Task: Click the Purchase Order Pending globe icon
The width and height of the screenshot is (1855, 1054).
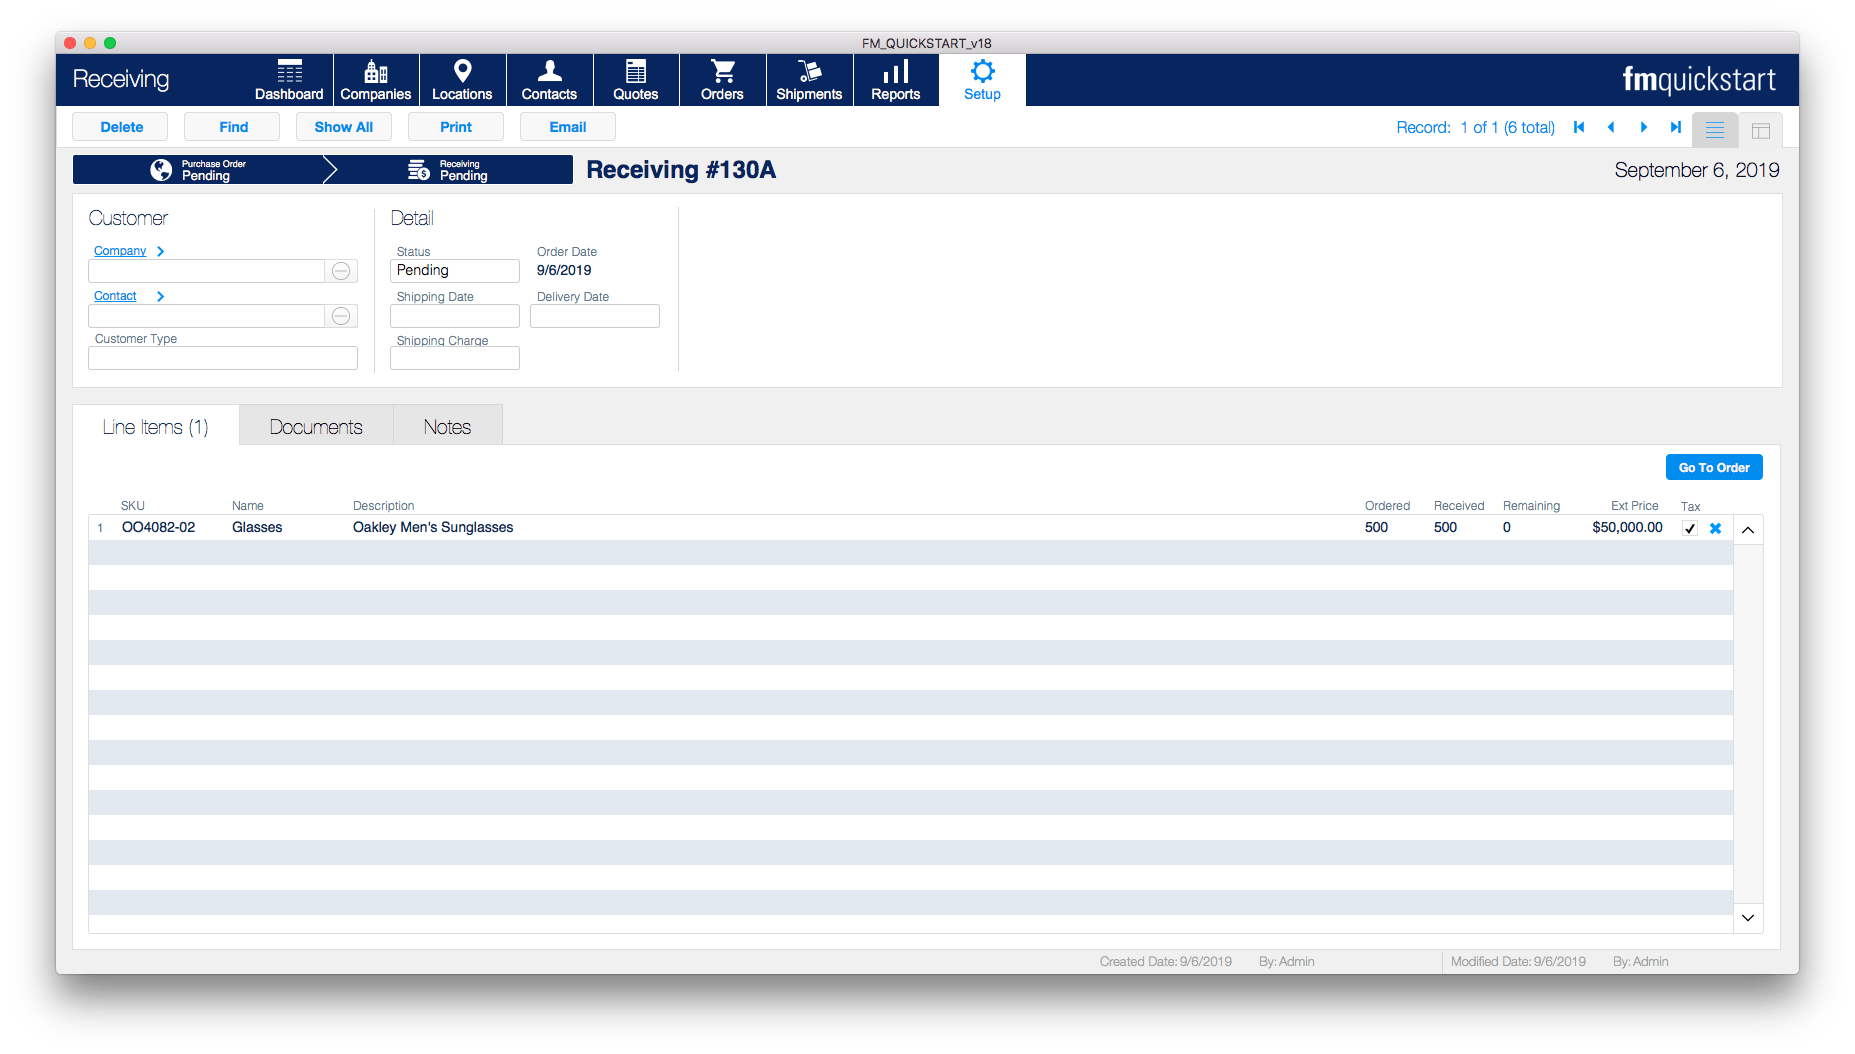Action: (x=160, y=170)
